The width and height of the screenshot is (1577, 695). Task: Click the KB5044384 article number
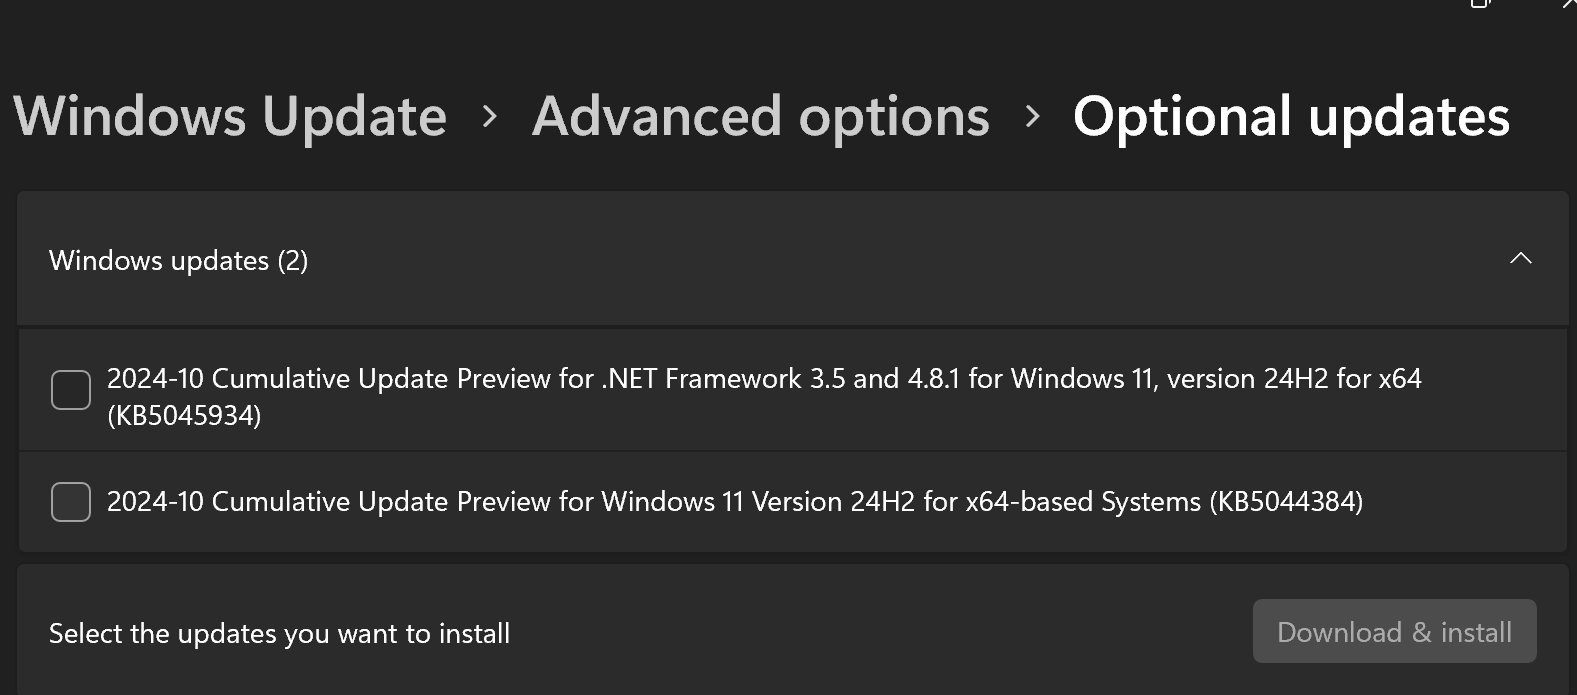[1286, 502]
